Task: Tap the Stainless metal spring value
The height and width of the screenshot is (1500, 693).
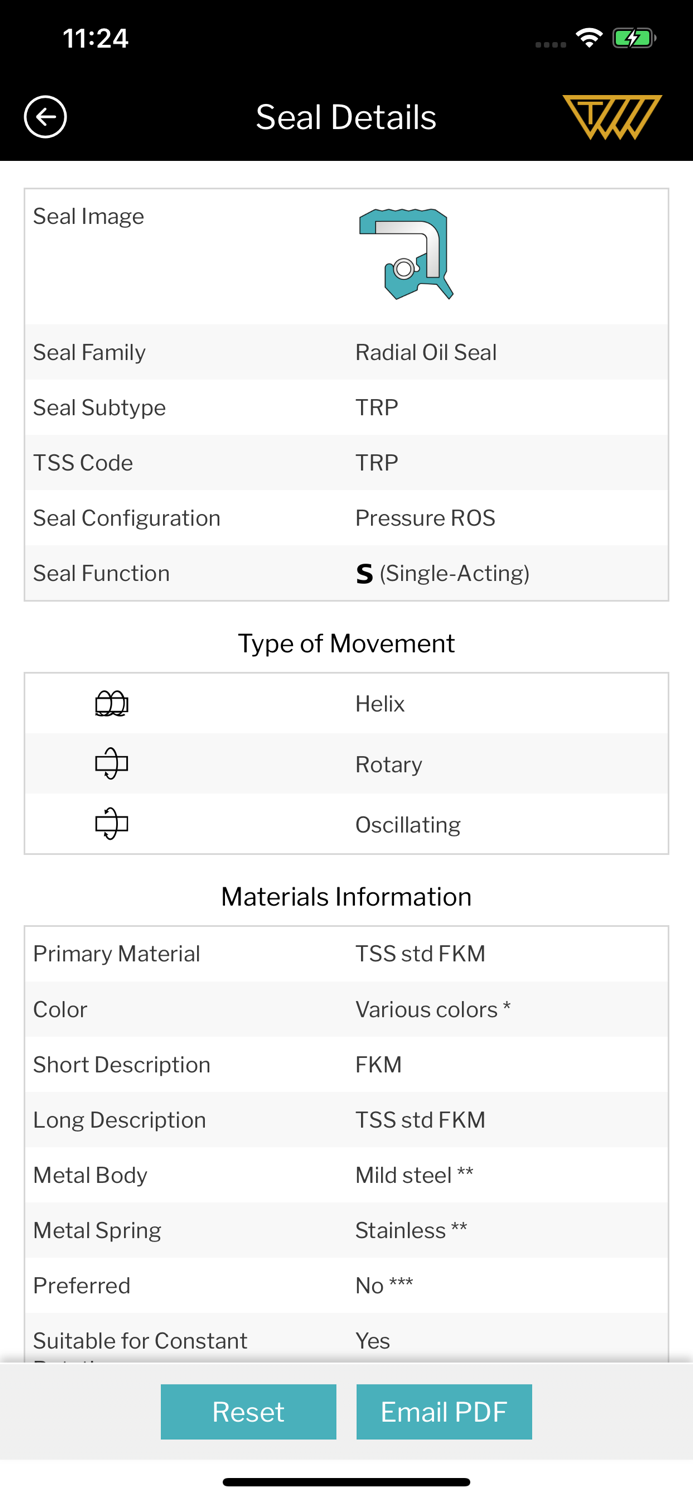Action: tap(411, 1230)
